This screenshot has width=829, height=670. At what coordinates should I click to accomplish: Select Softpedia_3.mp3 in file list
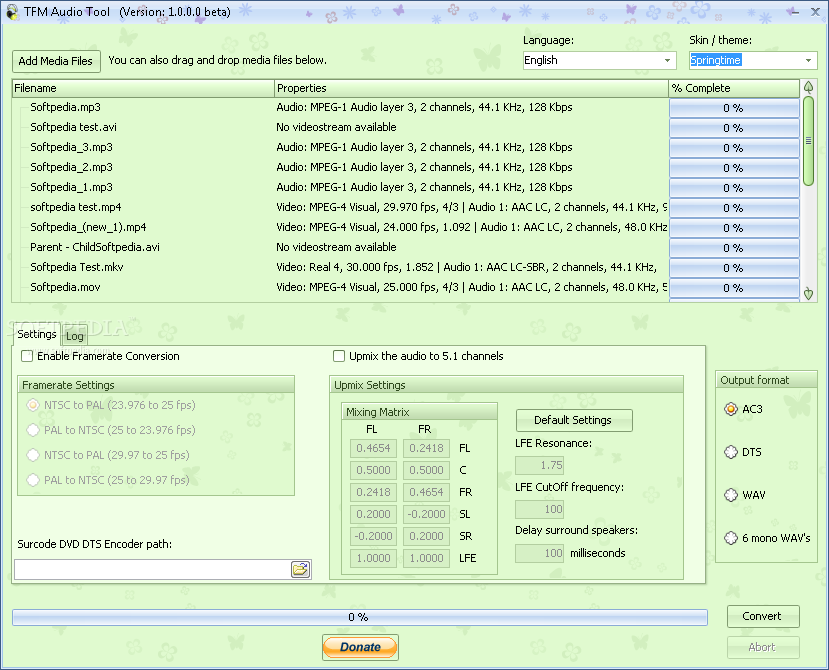pos(71,148)
